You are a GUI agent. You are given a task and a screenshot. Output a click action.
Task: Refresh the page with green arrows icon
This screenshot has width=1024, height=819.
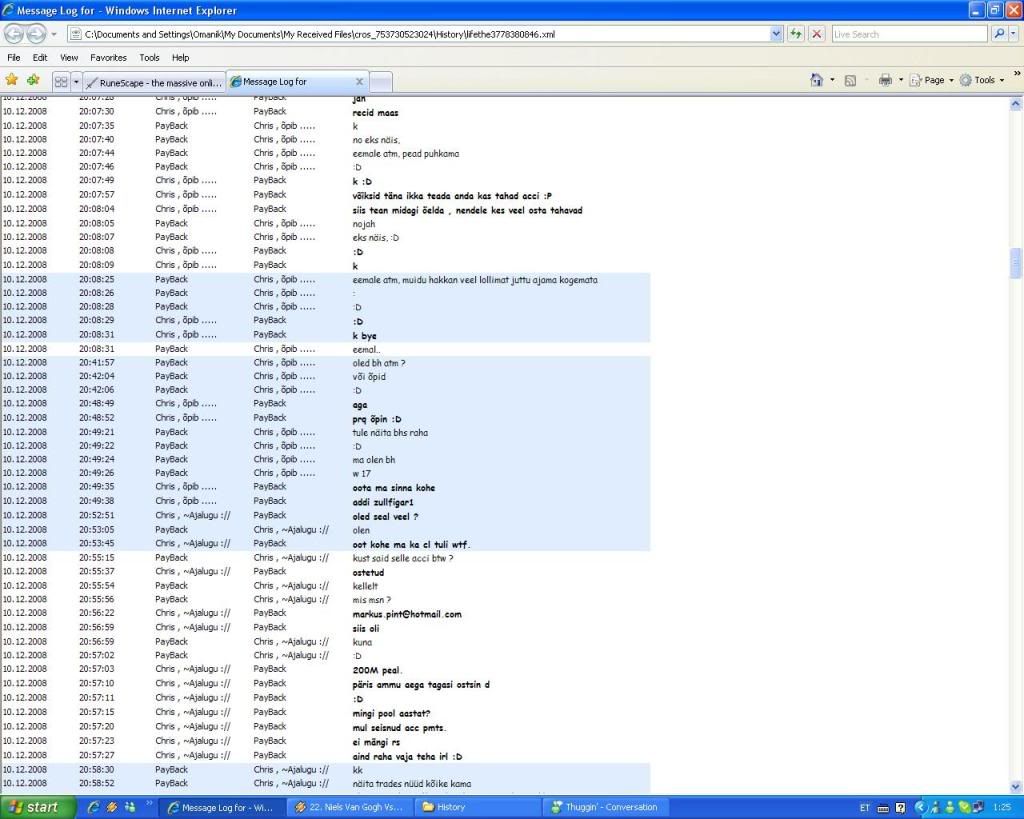click(x=796, y=33)
